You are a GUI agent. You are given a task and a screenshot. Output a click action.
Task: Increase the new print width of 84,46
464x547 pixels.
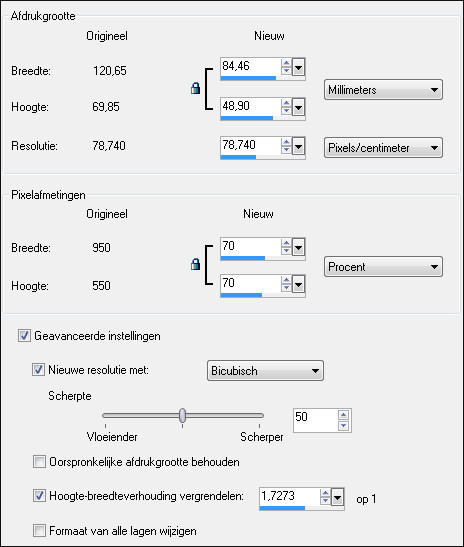pos(286,63)
